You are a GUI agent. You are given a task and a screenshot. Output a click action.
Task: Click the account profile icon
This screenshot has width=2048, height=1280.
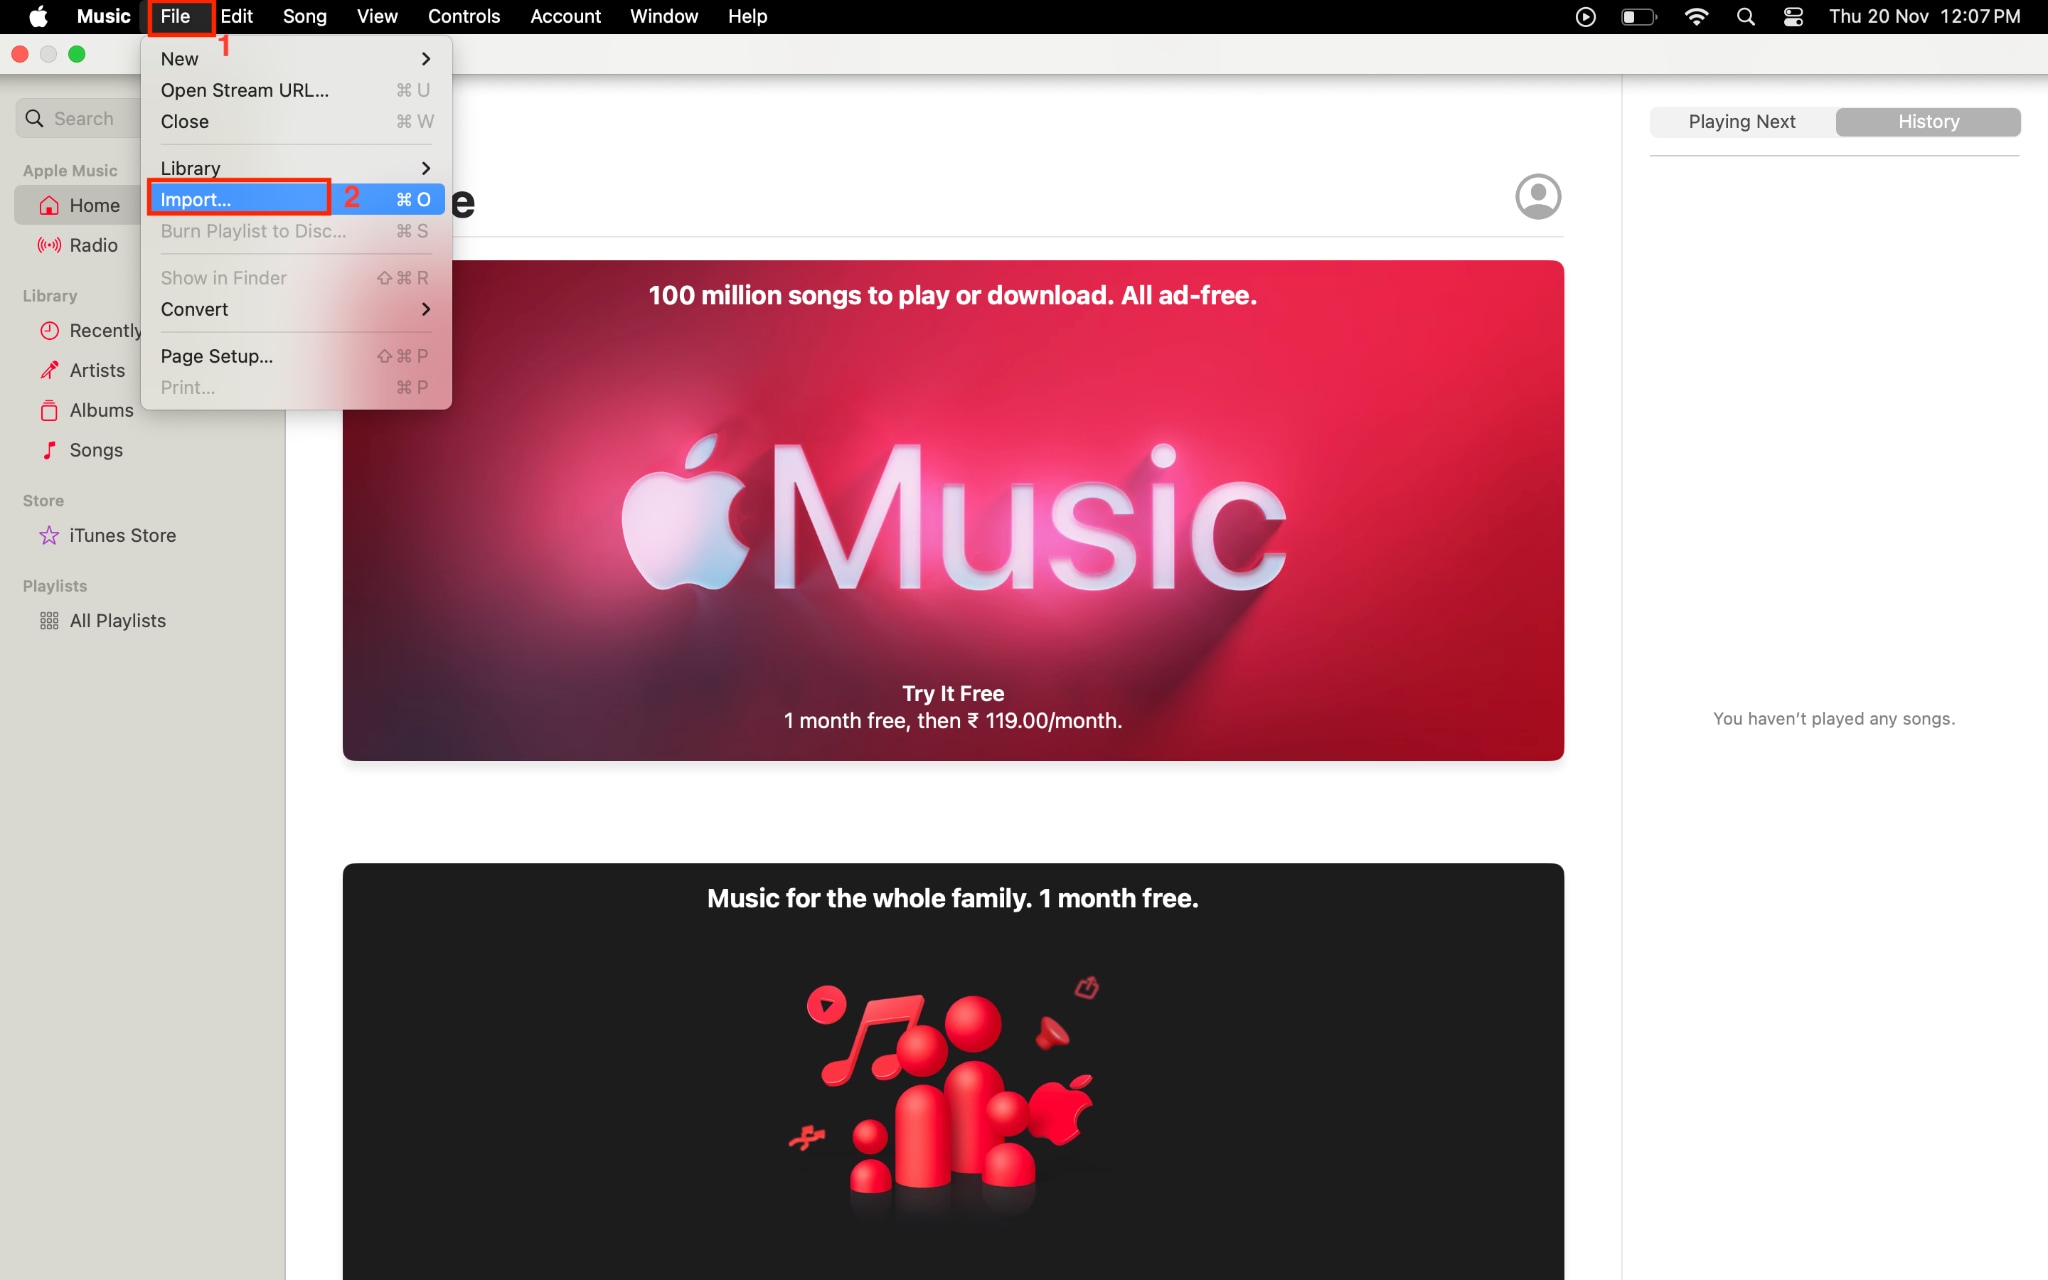click(x=1537, y=197)
